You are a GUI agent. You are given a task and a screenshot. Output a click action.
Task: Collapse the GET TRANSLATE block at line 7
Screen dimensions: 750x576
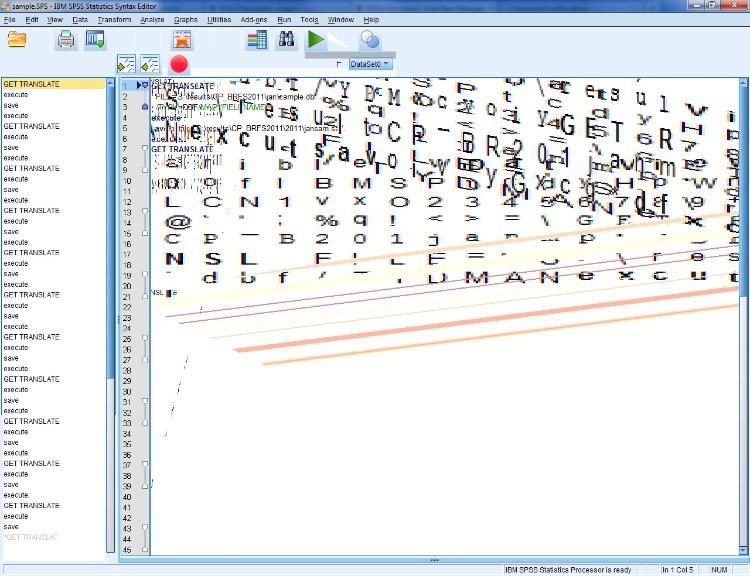145,149
